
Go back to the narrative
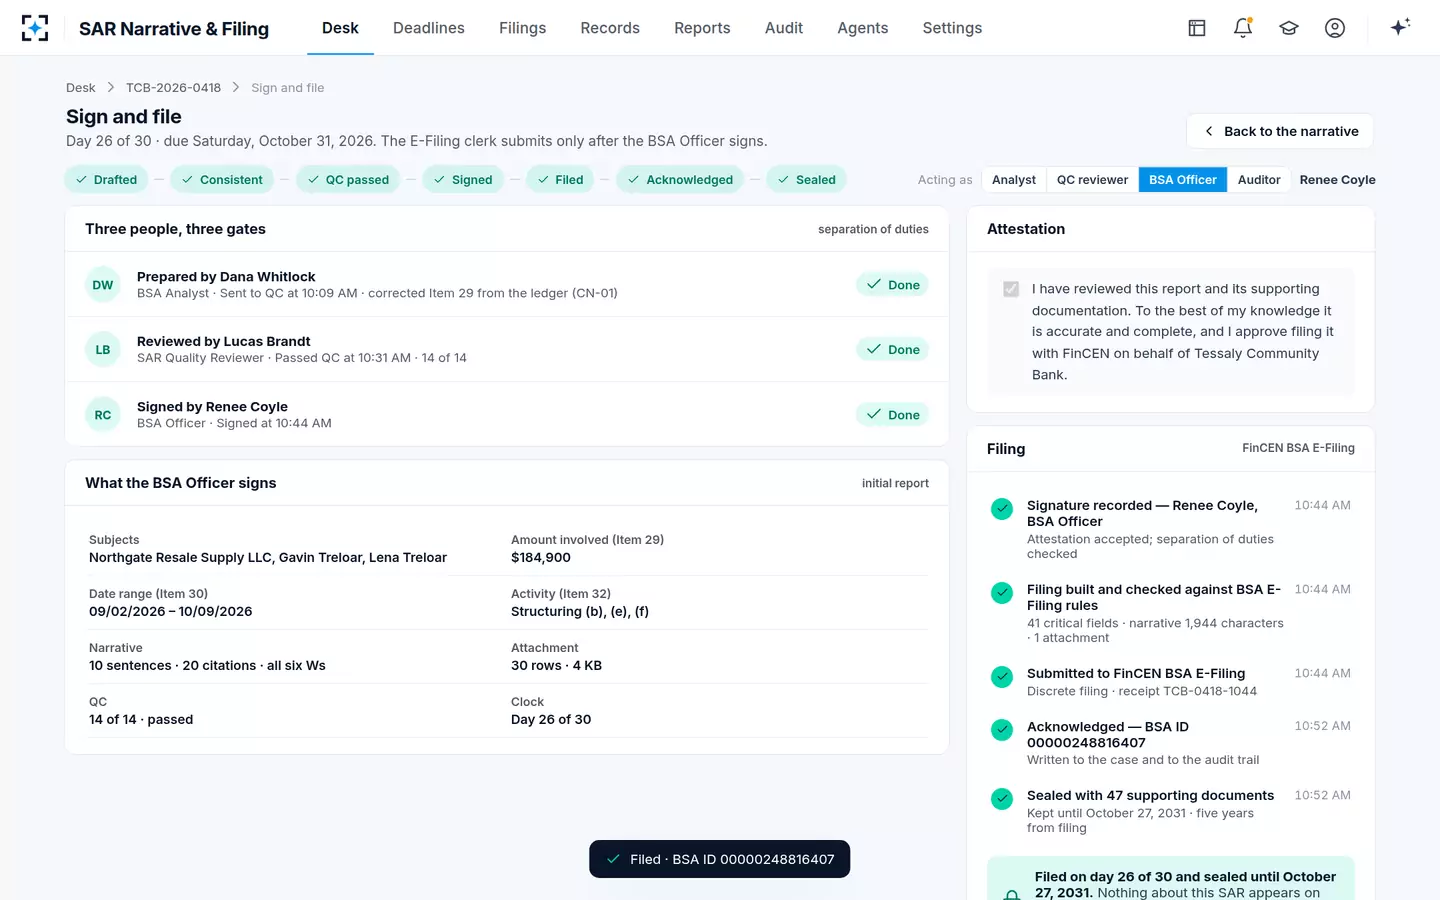1280,131
